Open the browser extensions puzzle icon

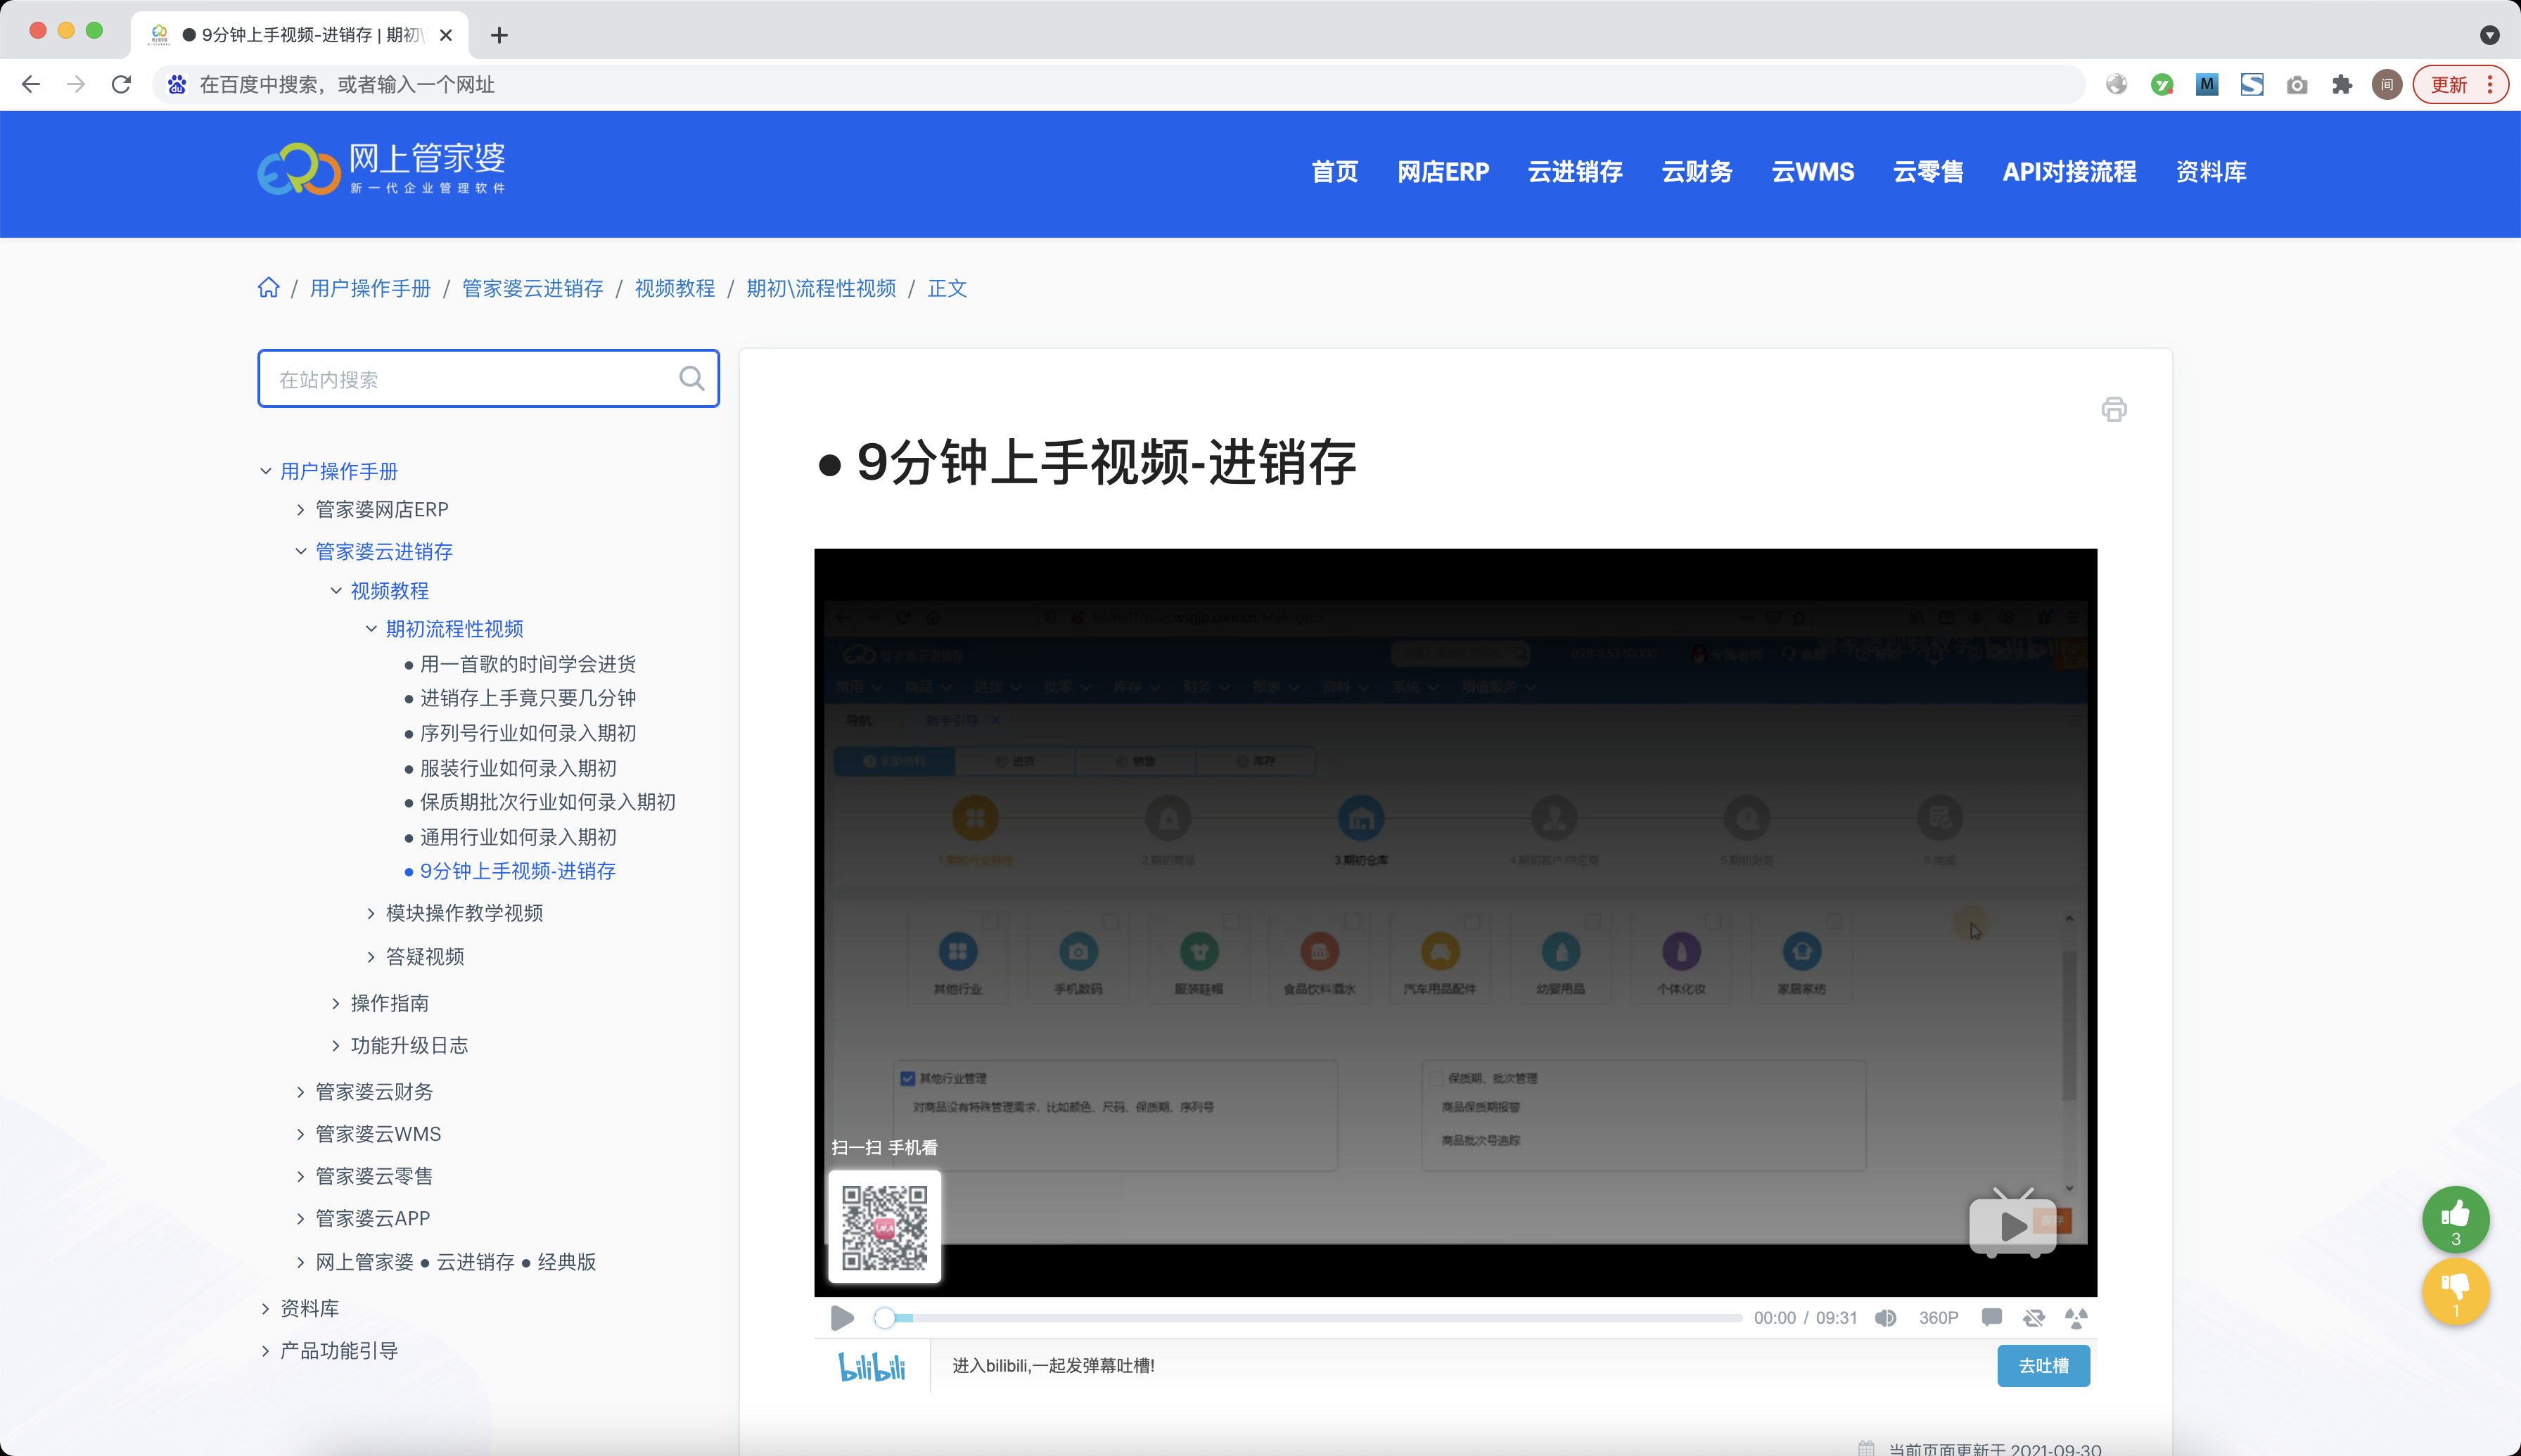2341,84
